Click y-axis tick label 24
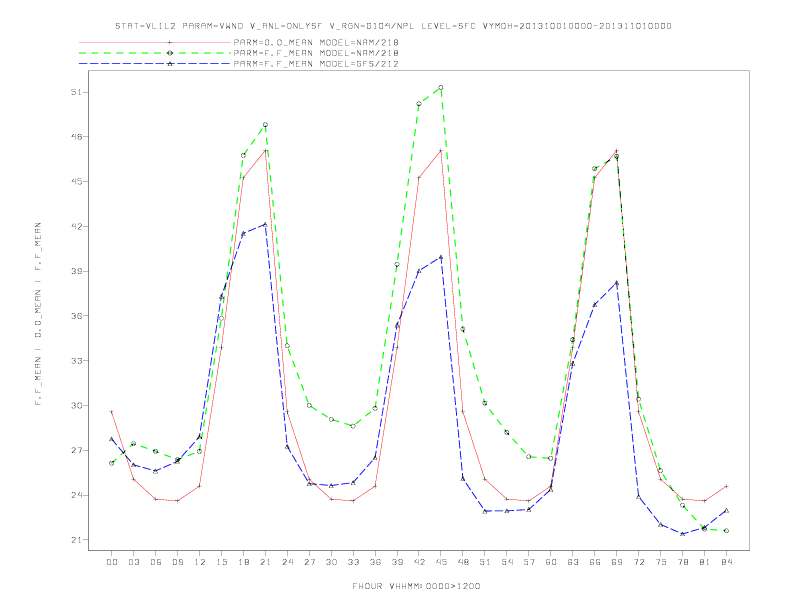 click(x=77, y=495)
